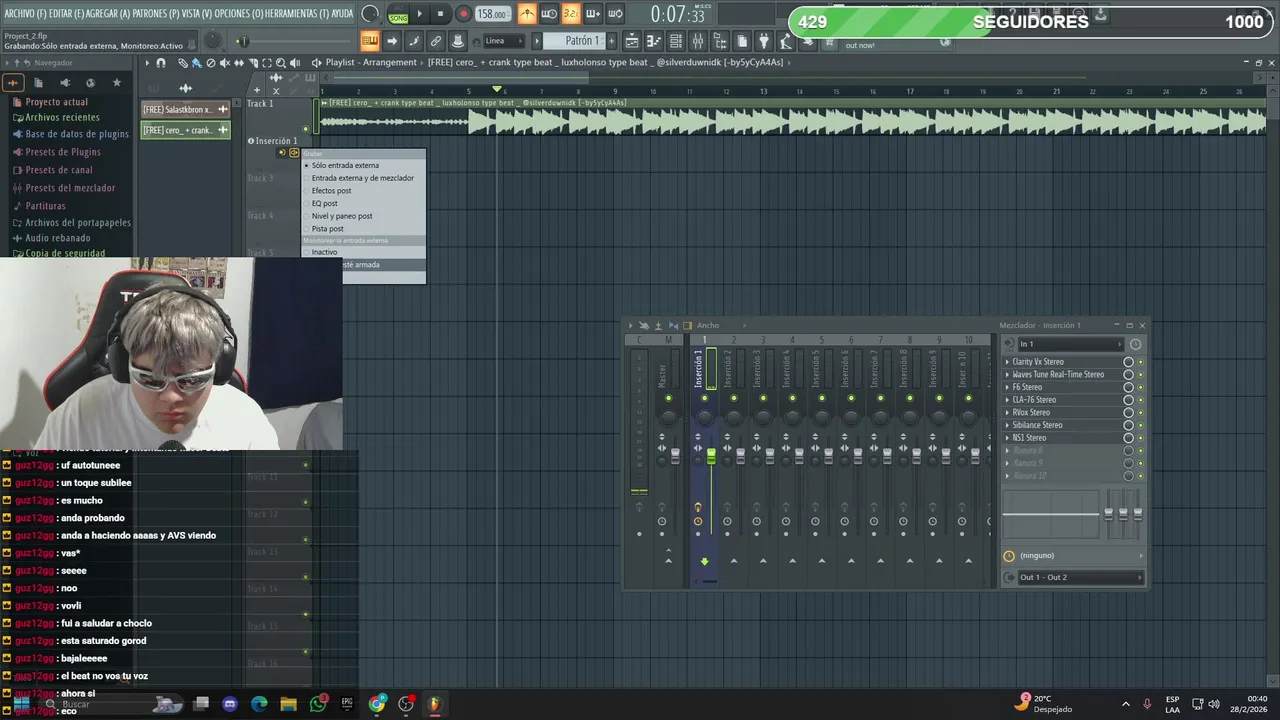
Task: Click the Record button in transport
Action: pos(463,14)
